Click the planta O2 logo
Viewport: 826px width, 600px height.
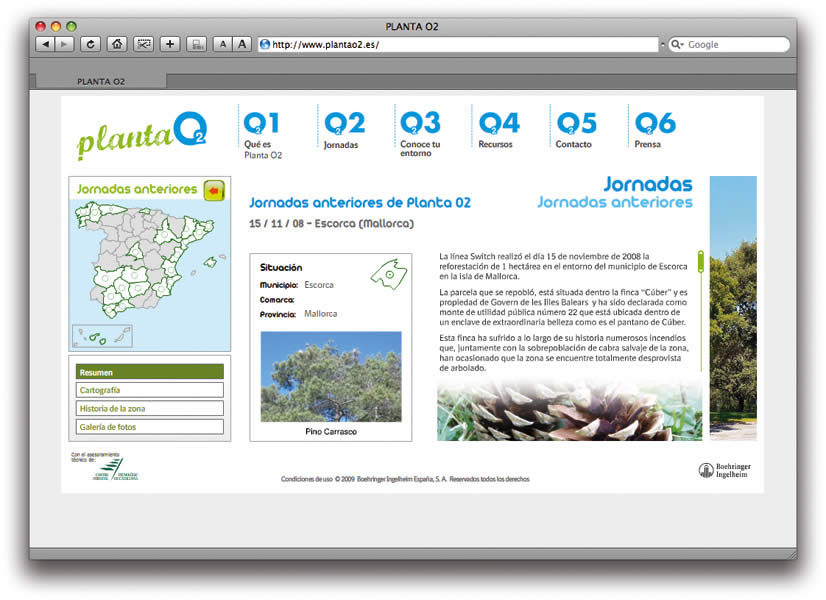141,134
